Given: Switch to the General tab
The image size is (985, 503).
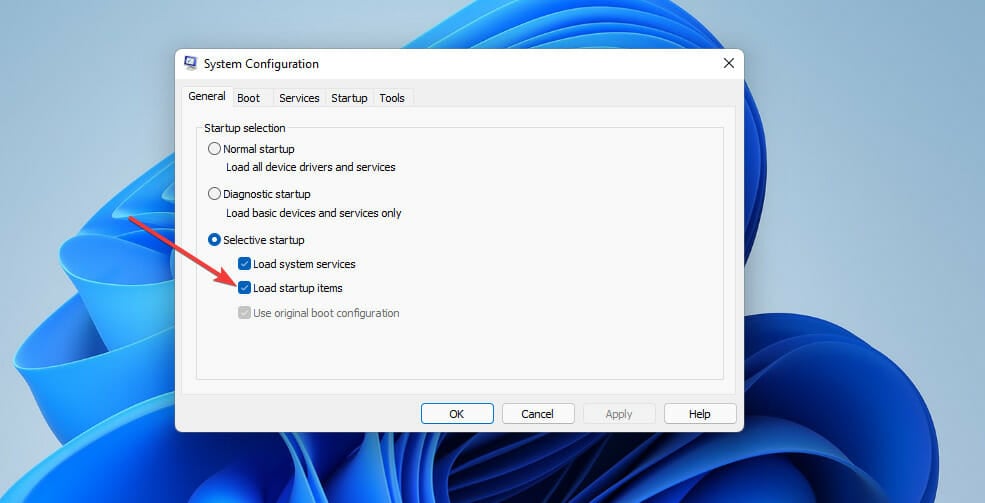Looking at the screenshot, I should [207, 97].
